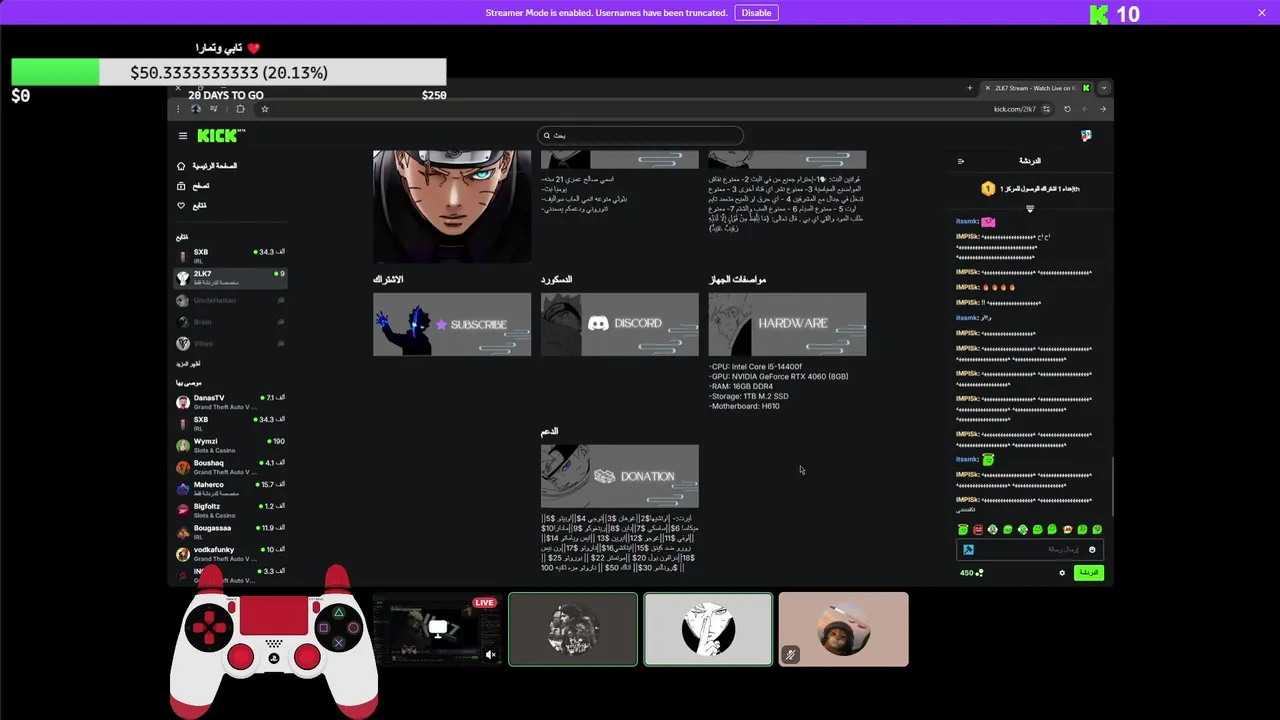Click the muted mic icon on cat tile
The height and width of the screenshot is (720, 1280).
point(790,655)
